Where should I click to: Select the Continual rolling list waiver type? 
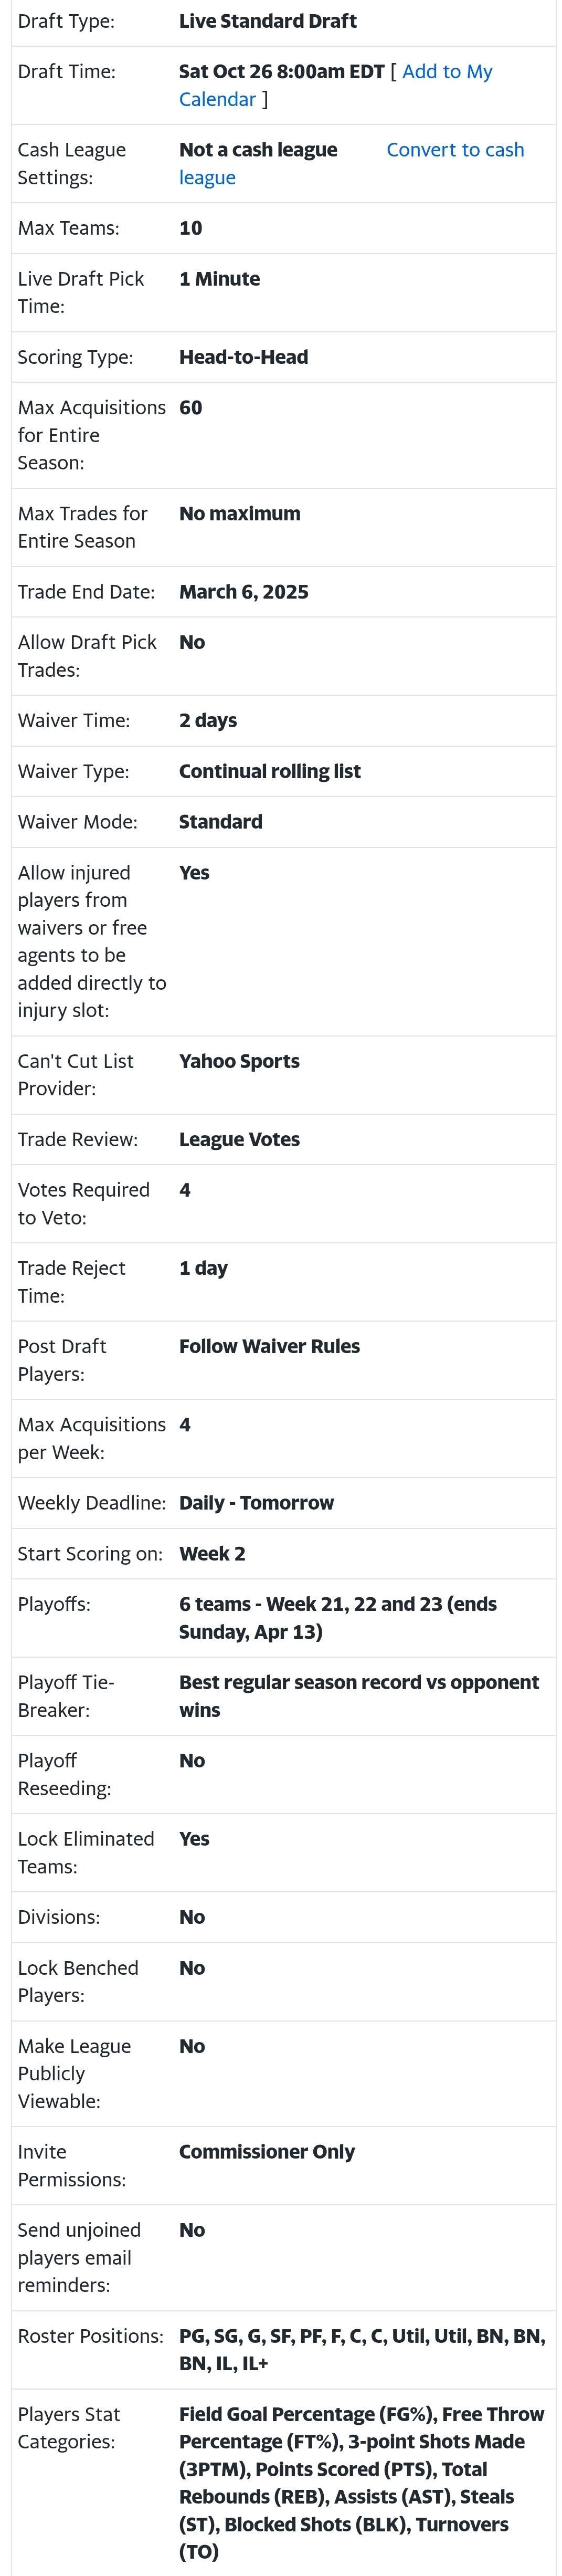pyautogui.click(x=269, y=771)
